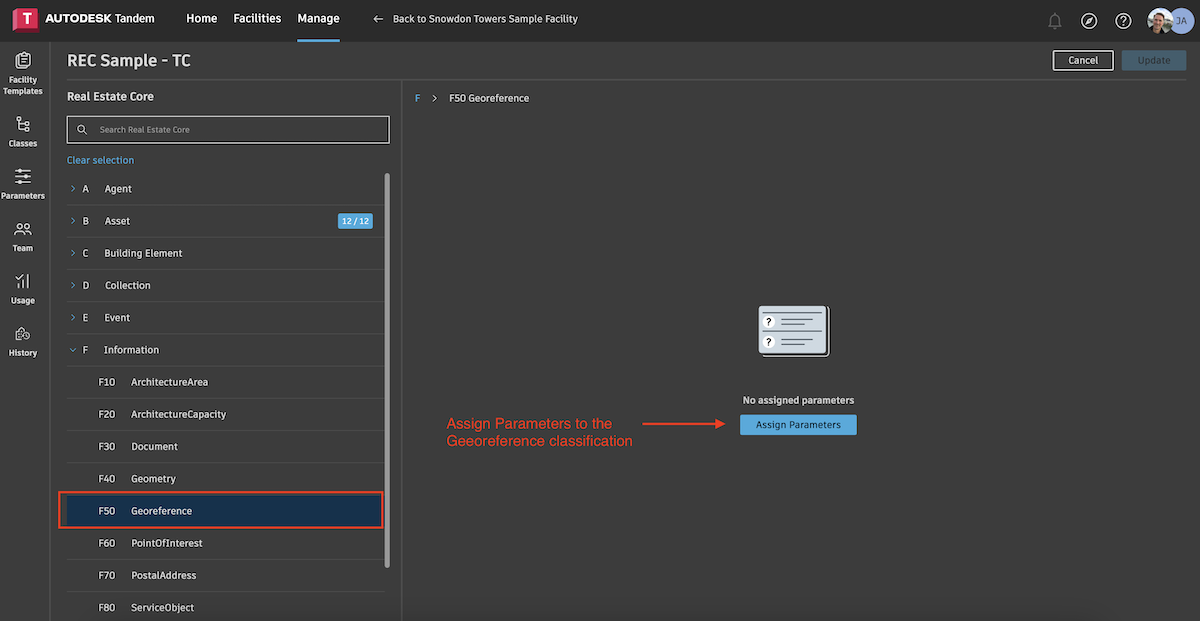Click the 12 / 12 Asset badge
Image resolution: width=1200 pixels, height=621 pixels.
[355, 221]
